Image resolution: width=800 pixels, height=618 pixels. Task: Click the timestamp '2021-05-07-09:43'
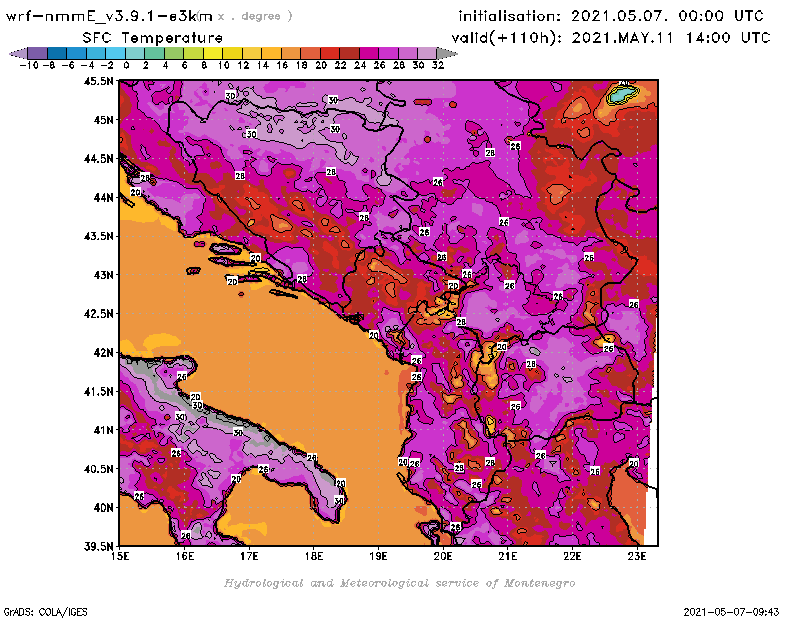coord(731,612)
